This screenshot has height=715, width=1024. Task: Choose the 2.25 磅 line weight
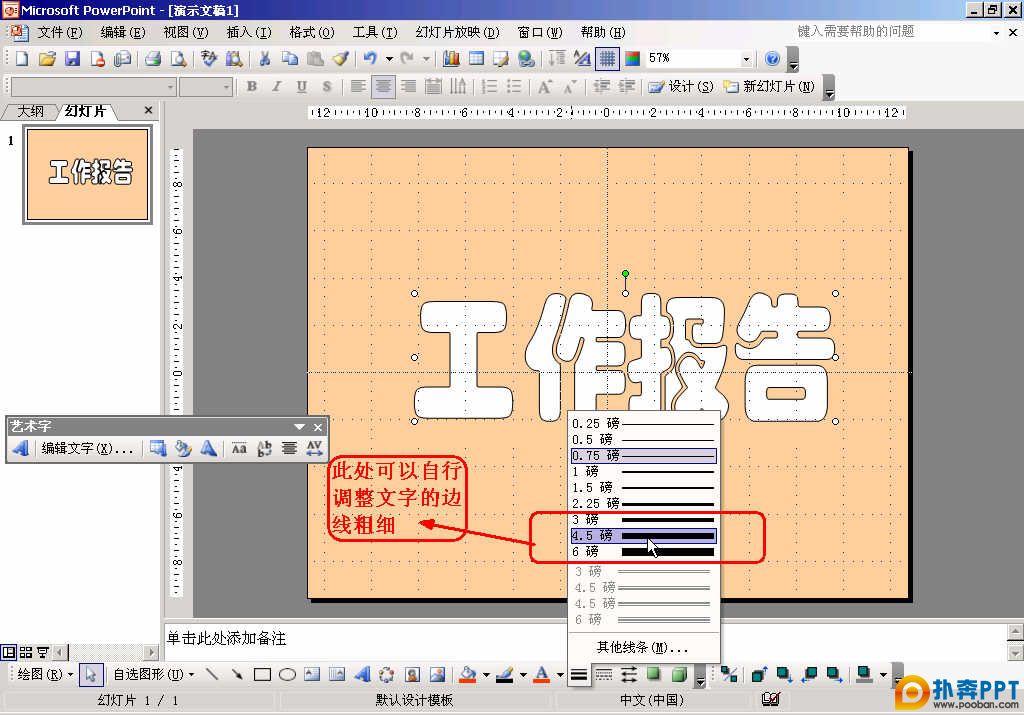pyautogui.click(x=644, y=503)
